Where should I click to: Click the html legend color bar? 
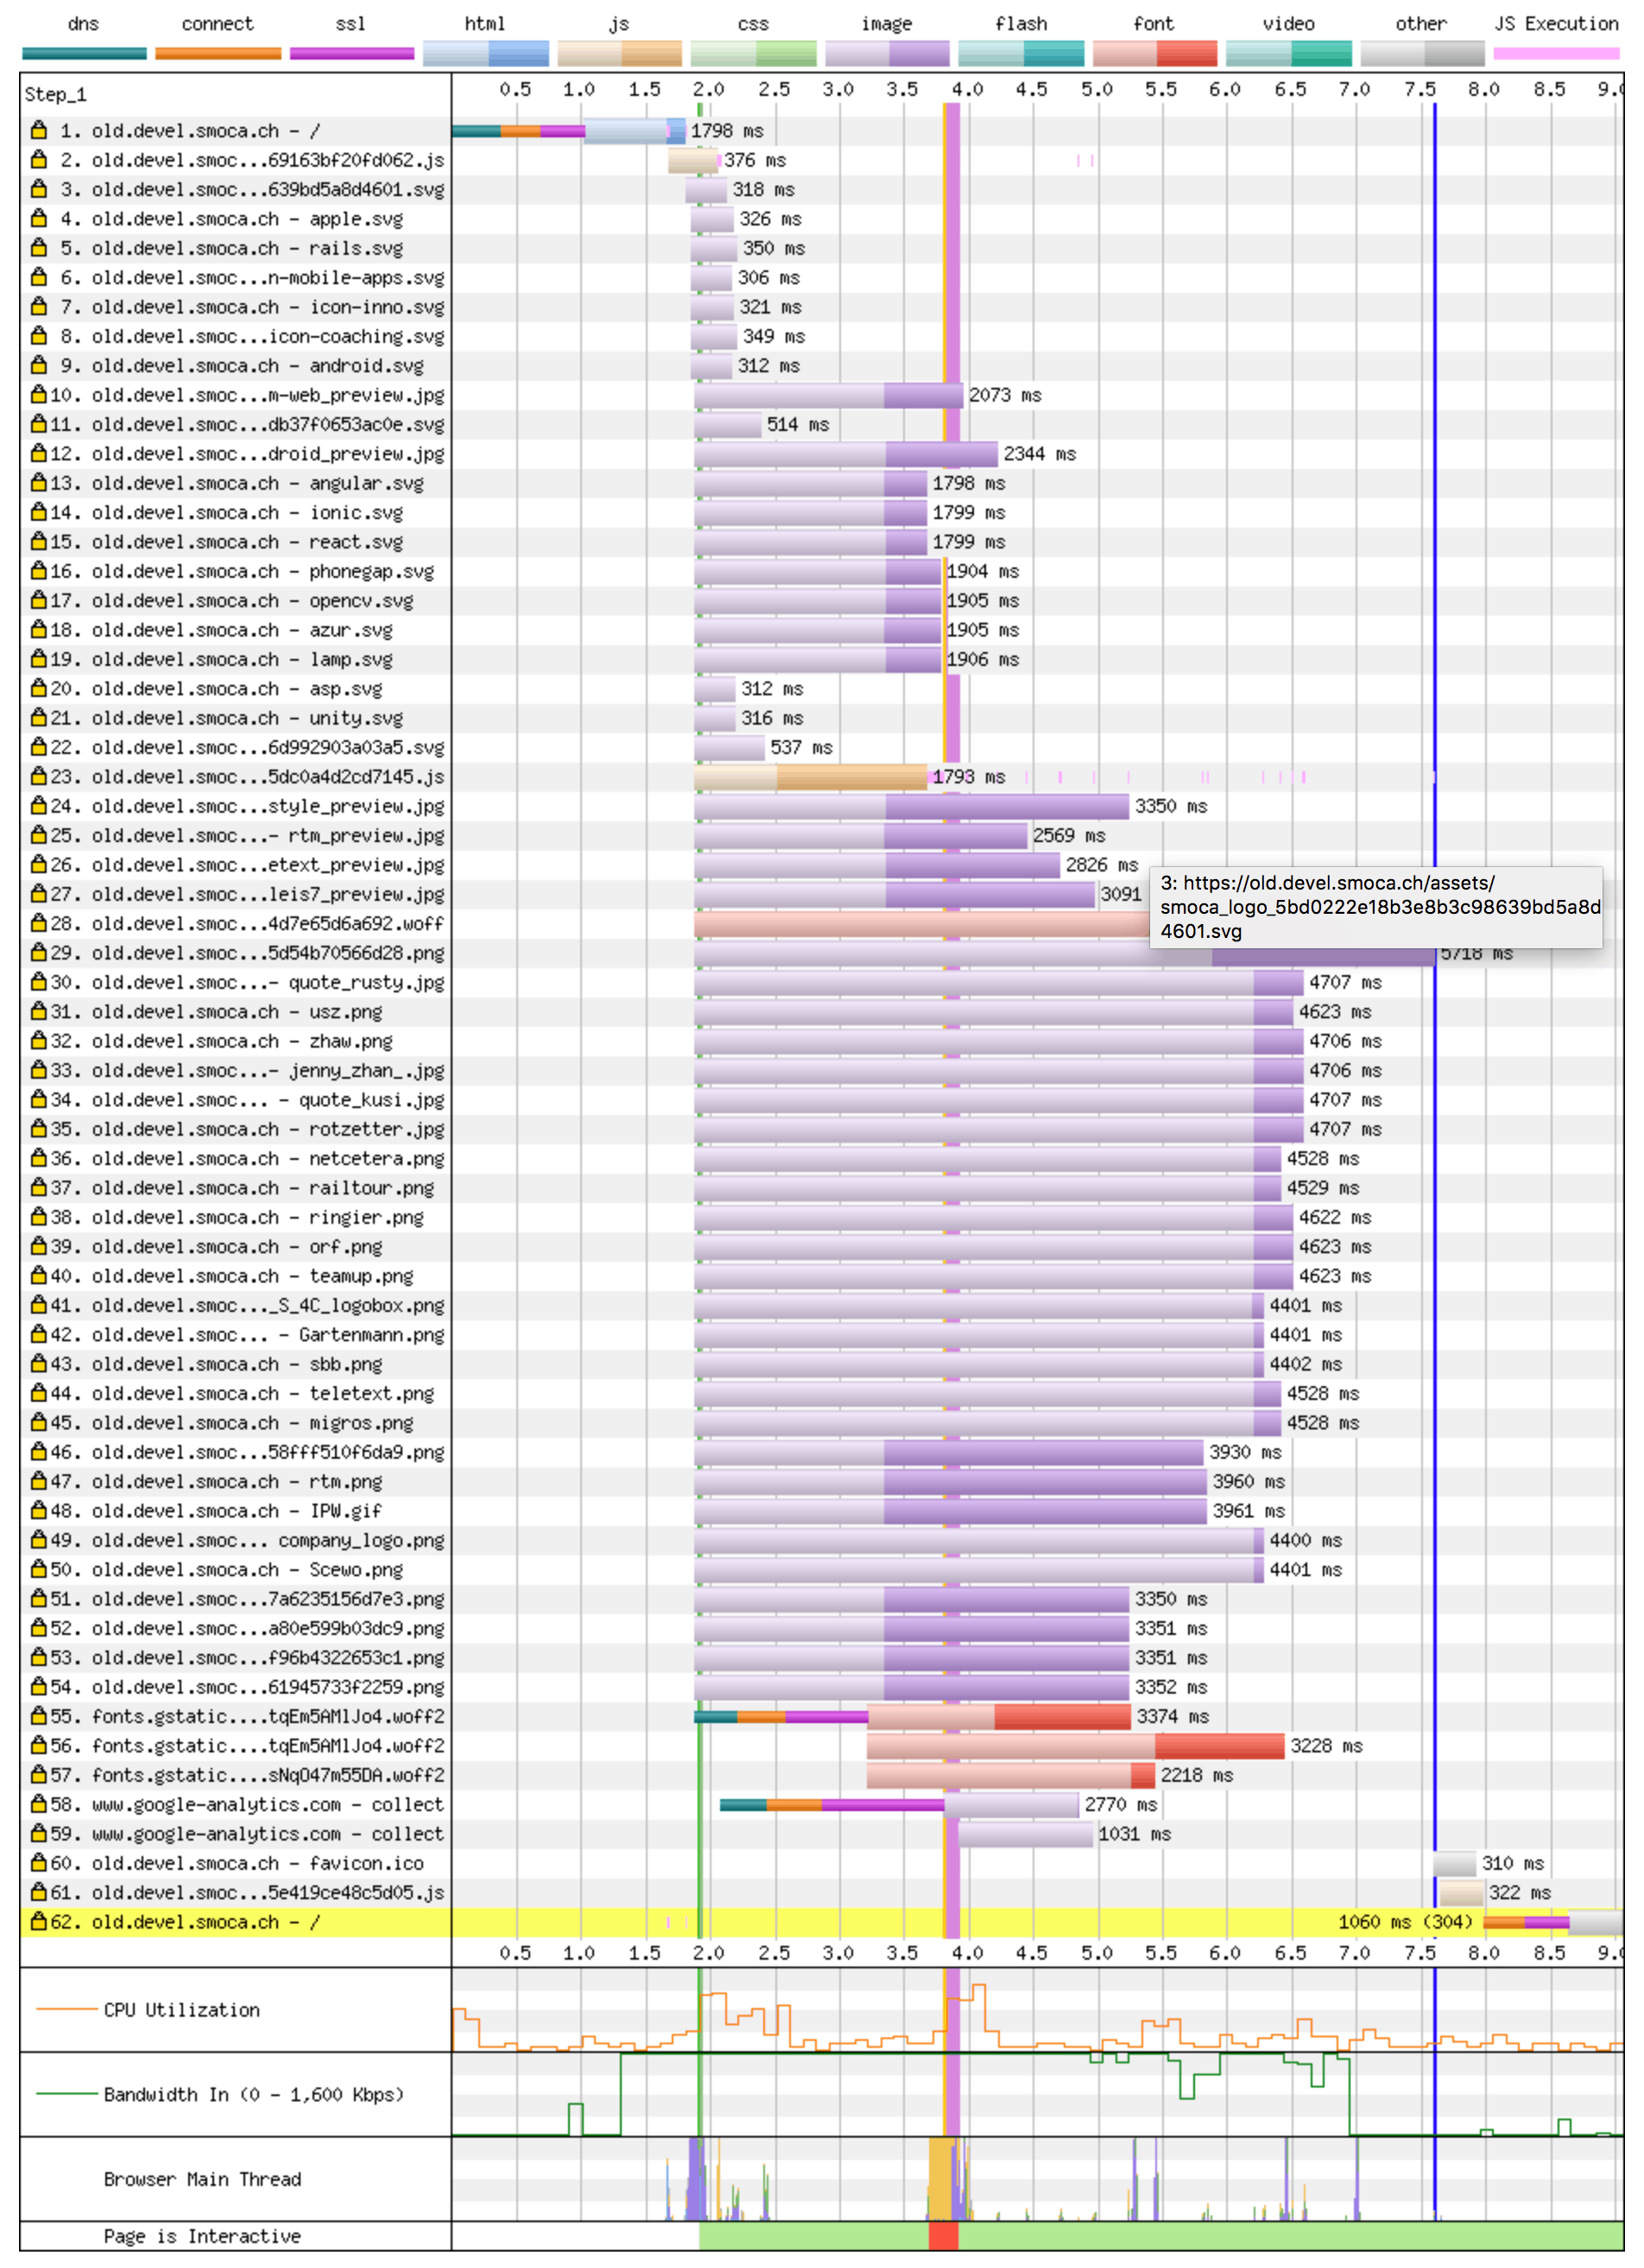[486, 53]
